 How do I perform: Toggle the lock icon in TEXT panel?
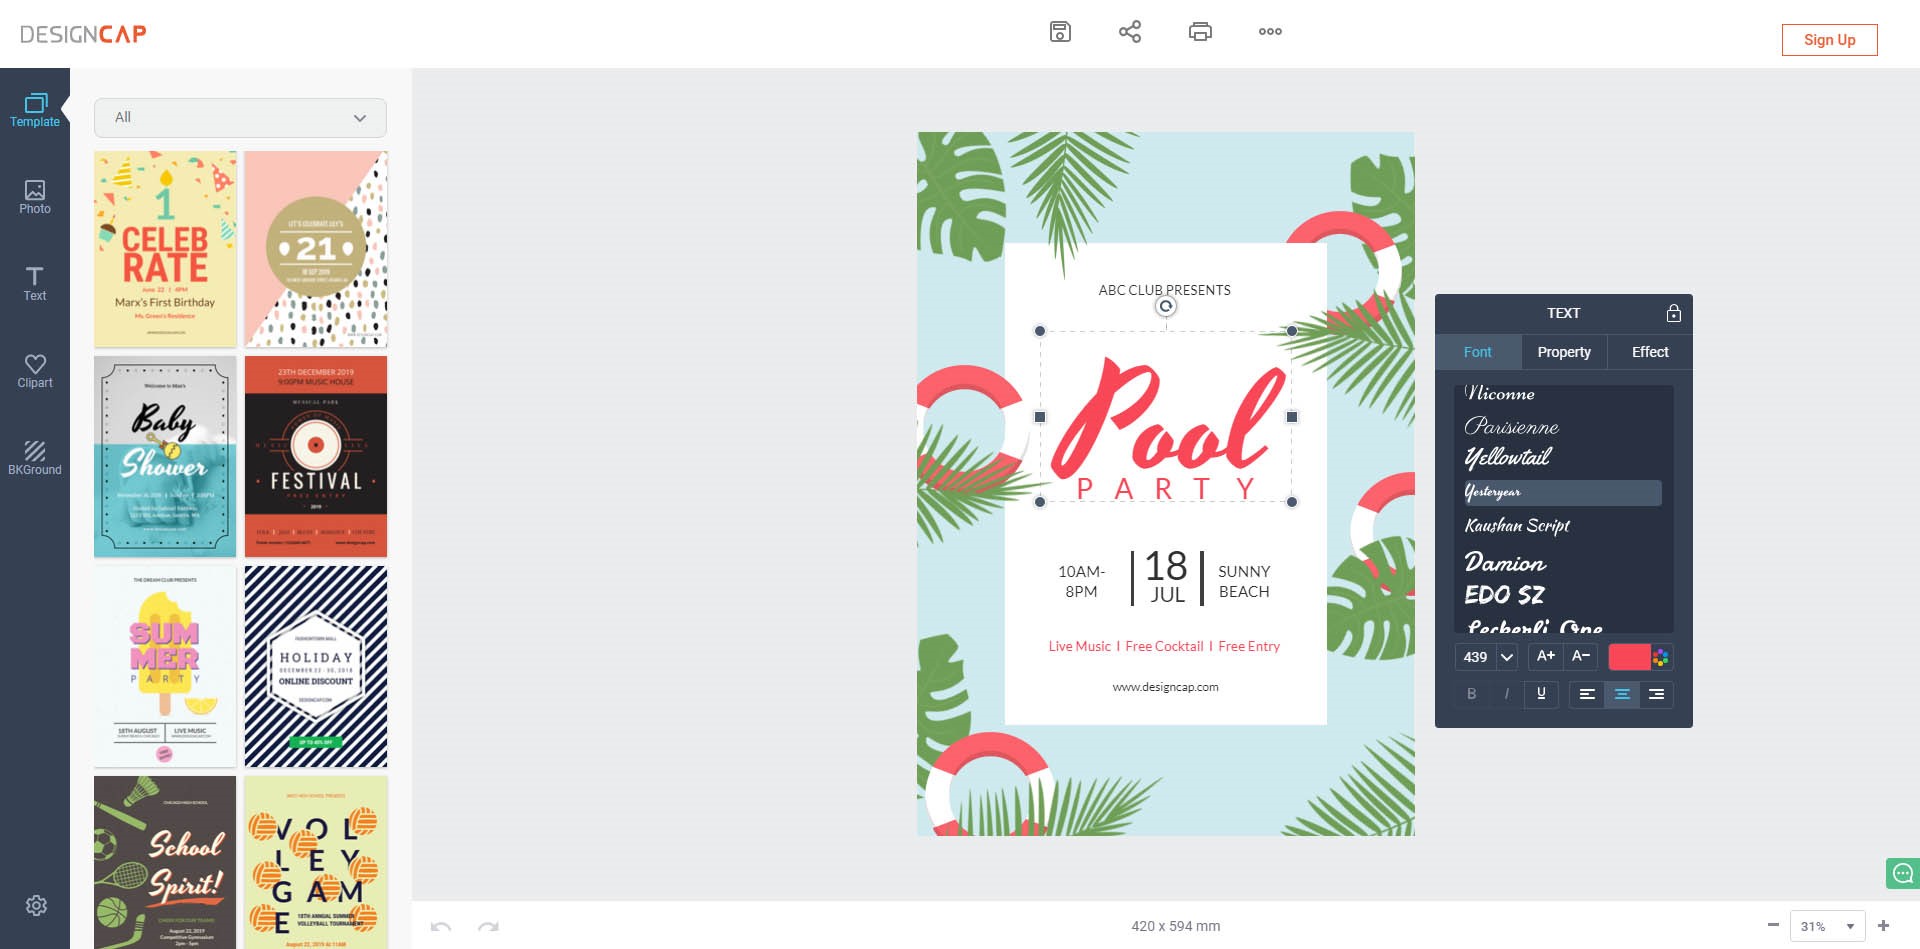[x=1673, y=313]
